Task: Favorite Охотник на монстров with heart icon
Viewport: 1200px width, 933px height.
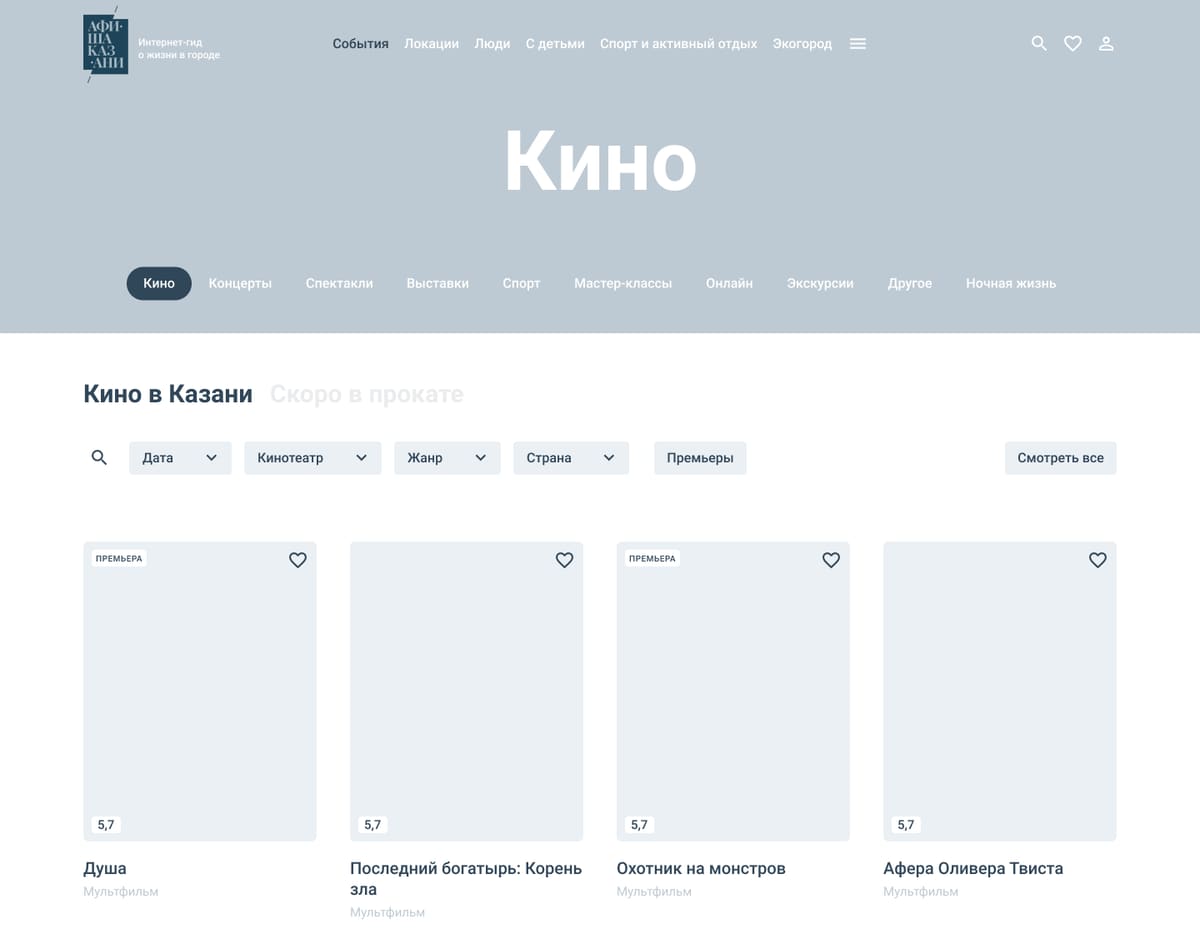Action: pos(831,560)
